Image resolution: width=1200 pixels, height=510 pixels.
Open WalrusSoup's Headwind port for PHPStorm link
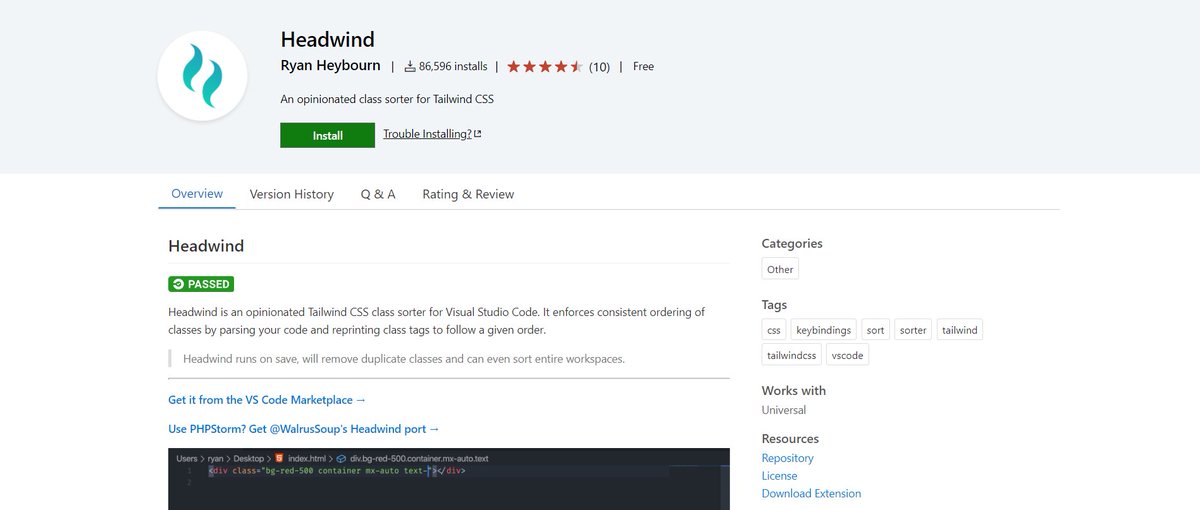click(304, 429)
